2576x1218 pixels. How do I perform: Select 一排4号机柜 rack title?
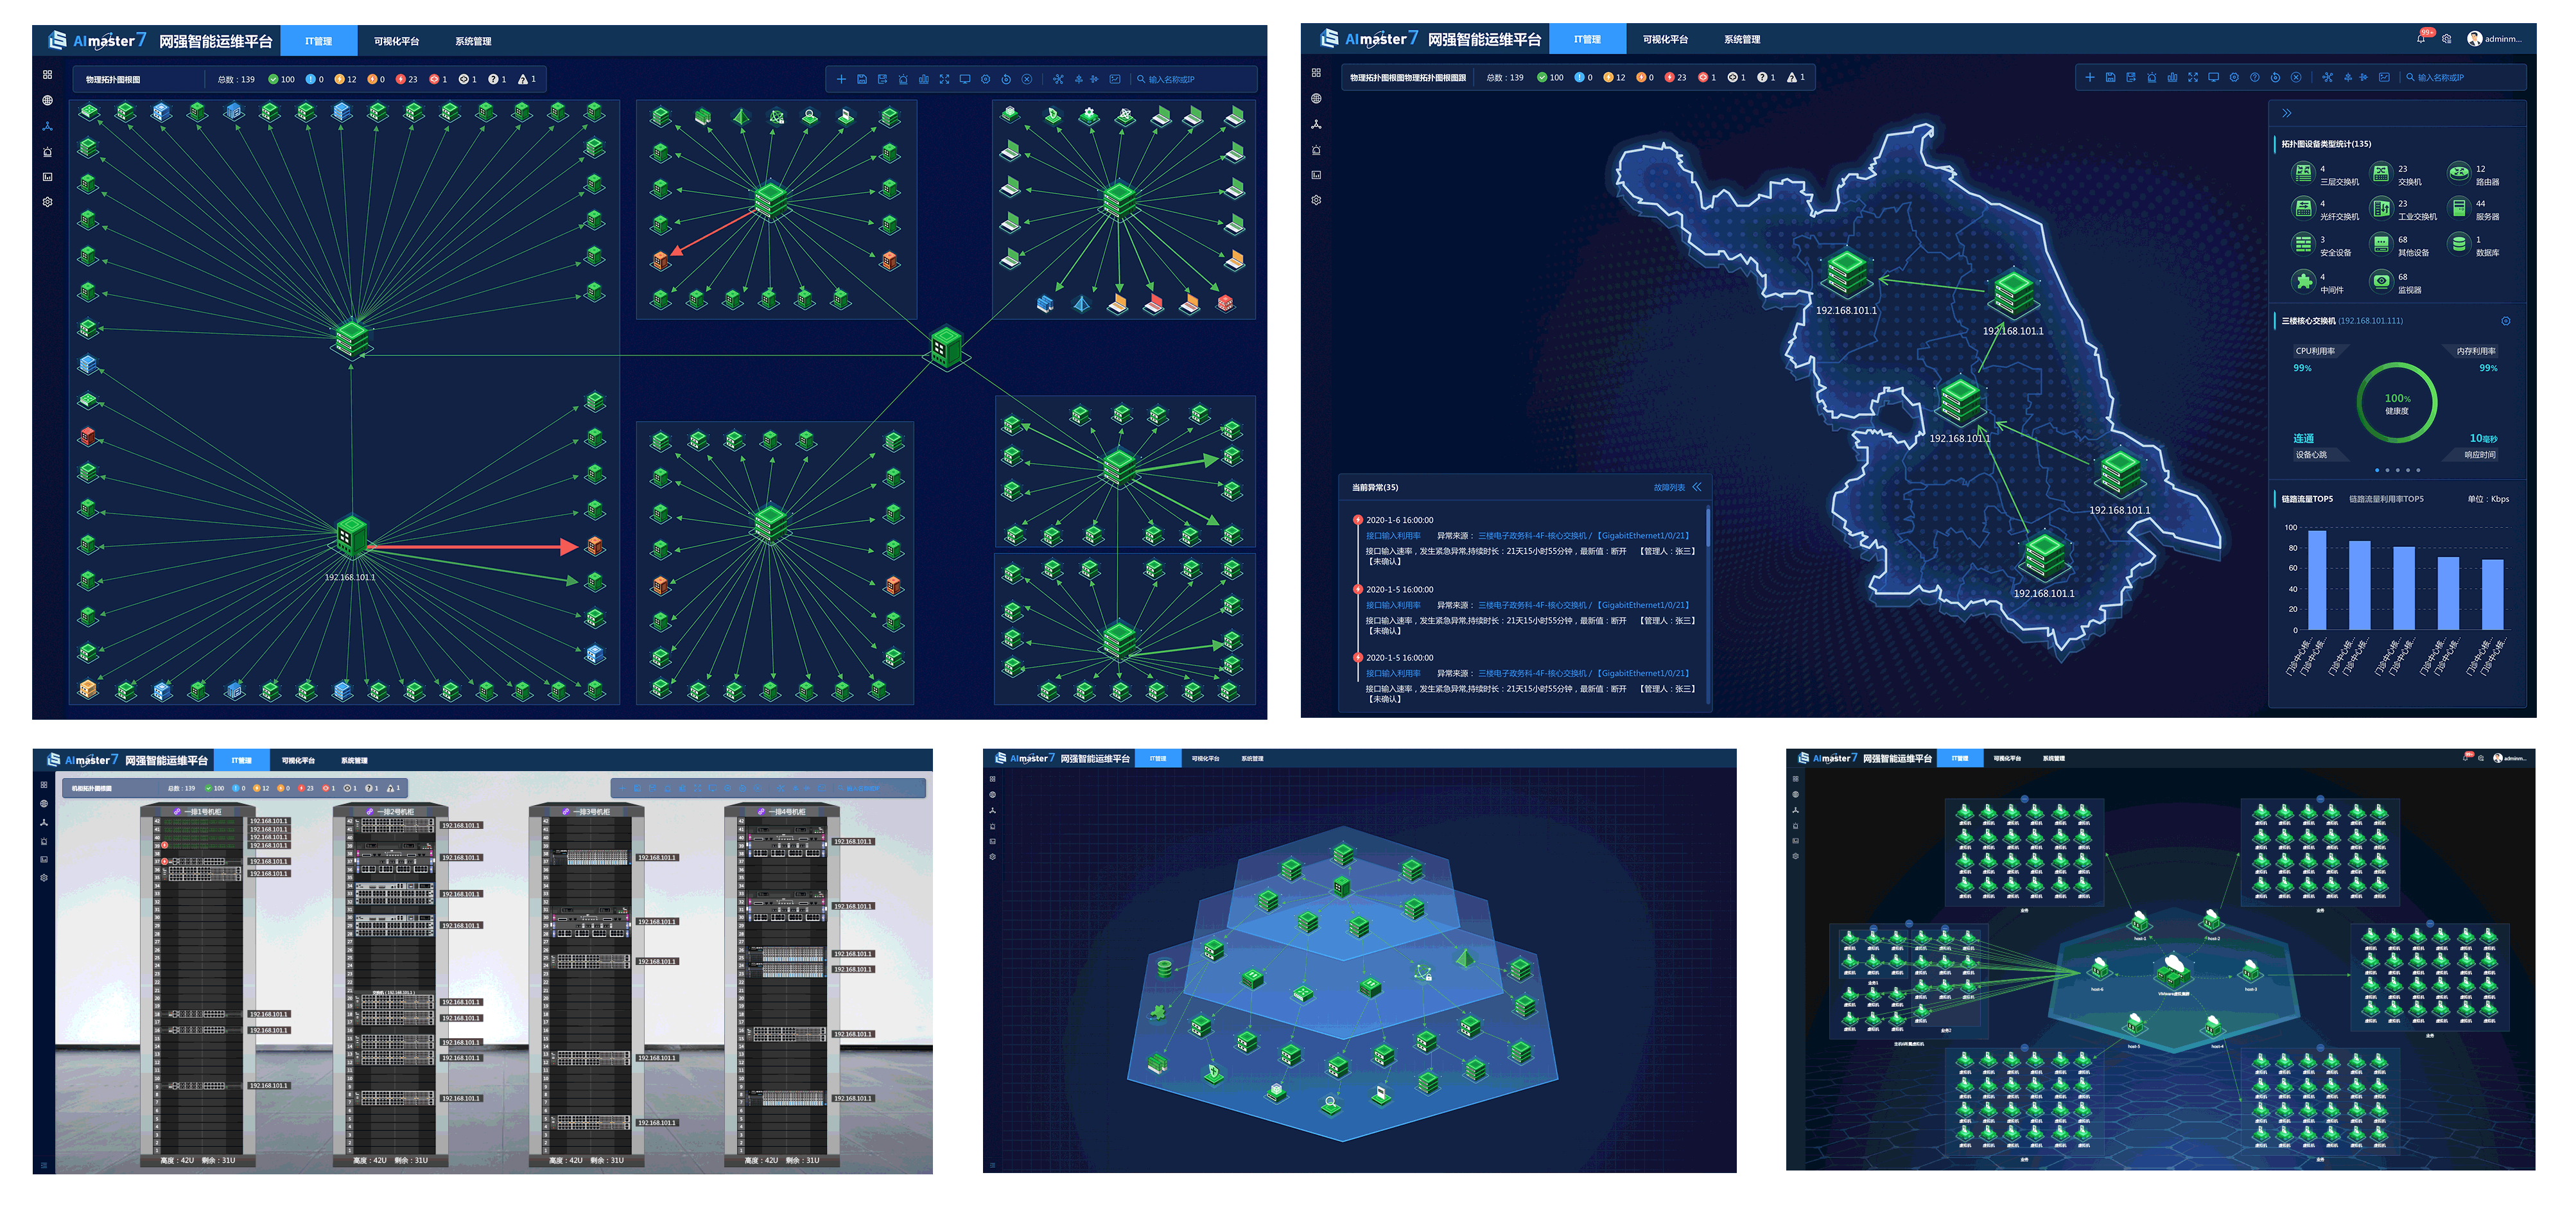click(x=787, y=812)
